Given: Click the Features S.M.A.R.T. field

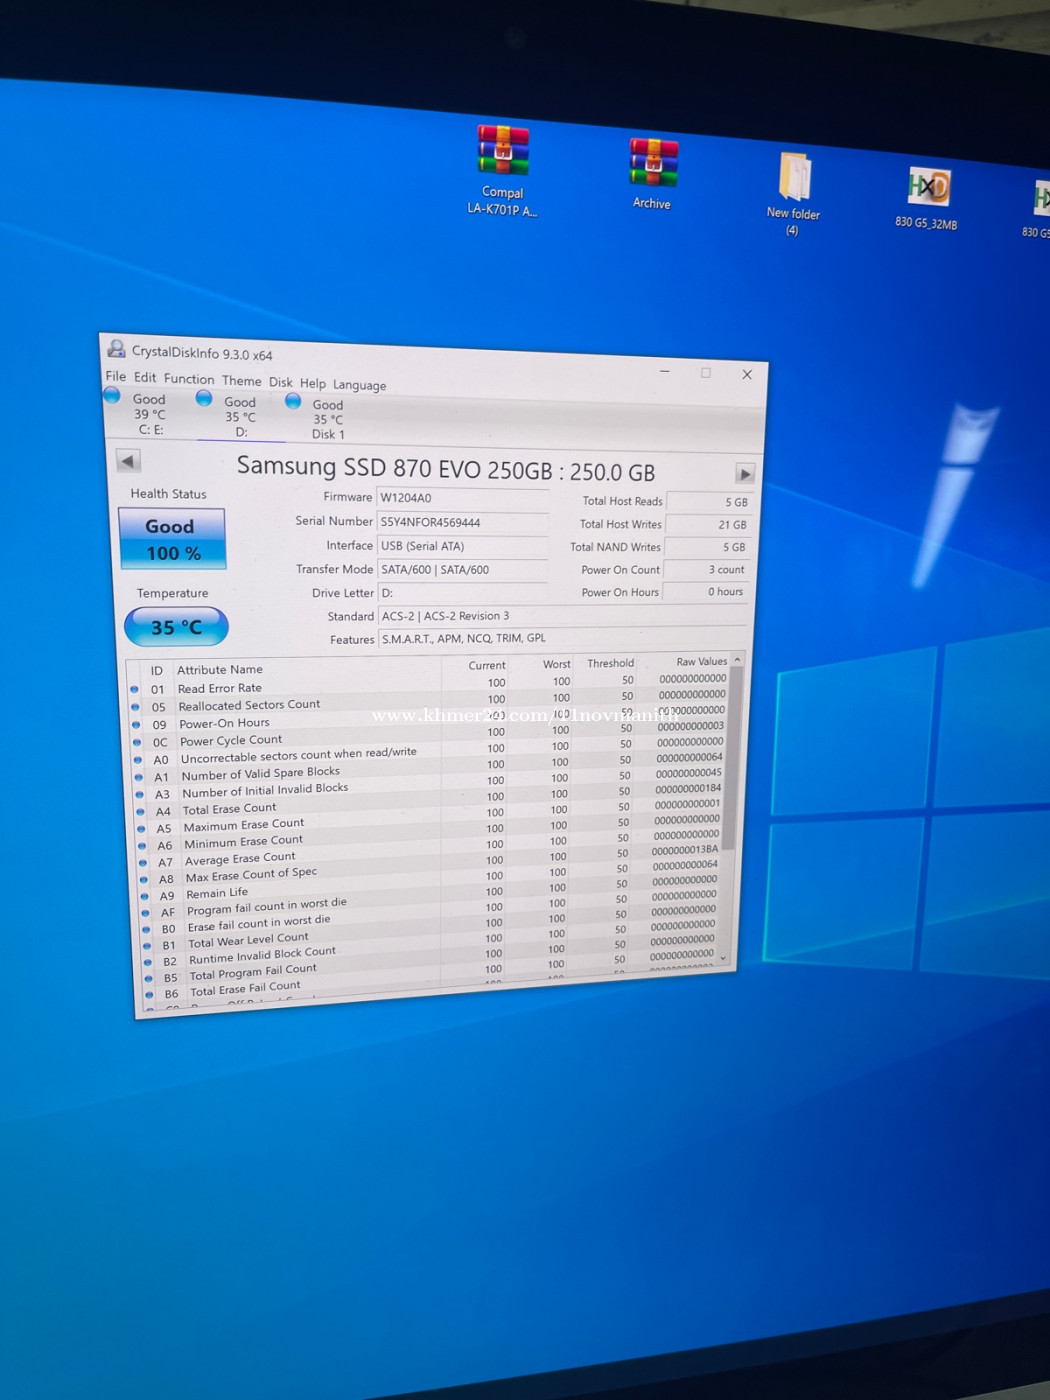Looking at the screenshot, I should pos(563,638).
